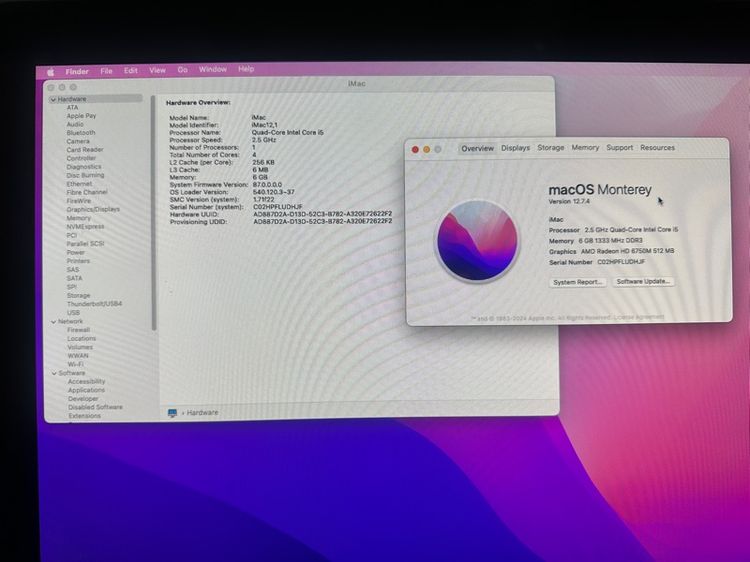This screenshot has width=750, height=562.
Task: Click the macOS Monterey logo image
Action: 476,240
